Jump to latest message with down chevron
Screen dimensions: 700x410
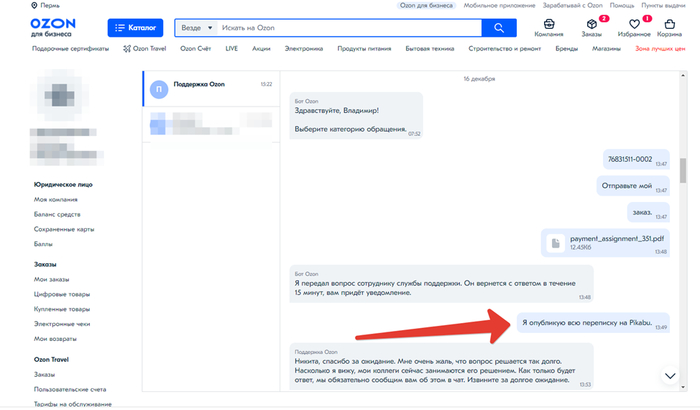[x=670, y=376]
